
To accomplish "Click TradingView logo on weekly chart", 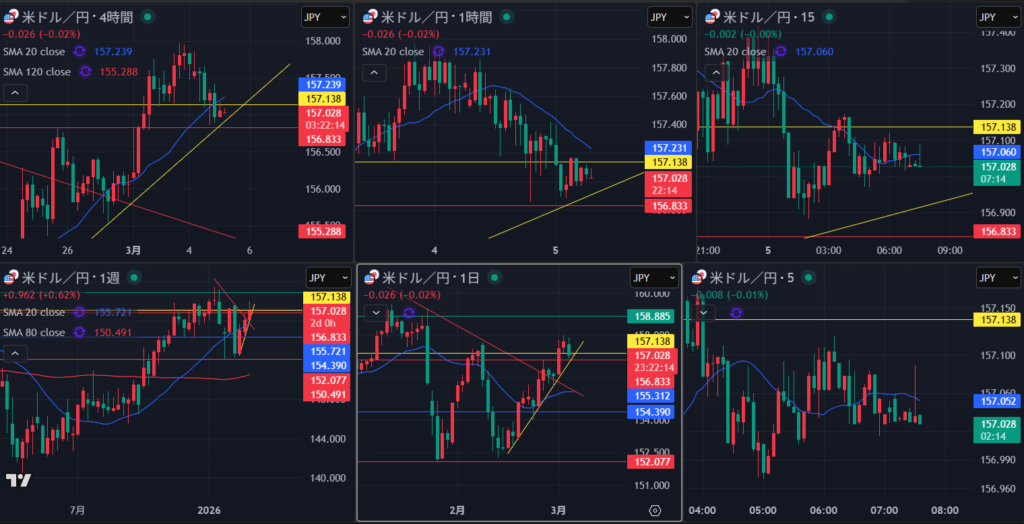I will tap(17, 481).
